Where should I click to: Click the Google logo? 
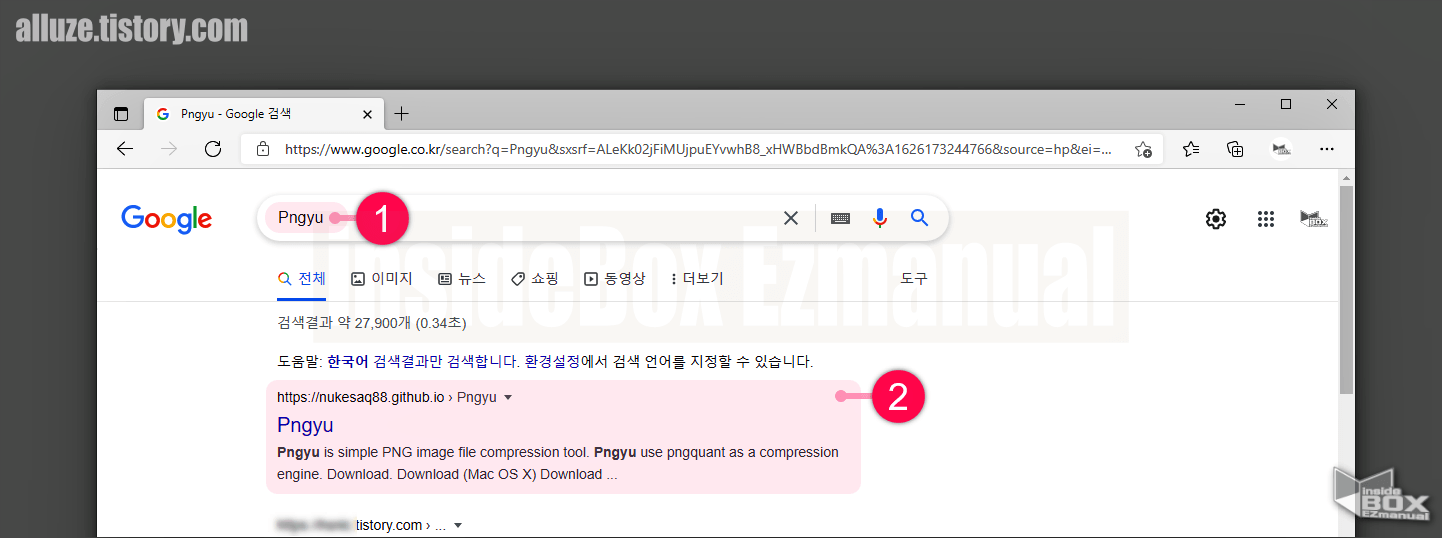(167, 219)
